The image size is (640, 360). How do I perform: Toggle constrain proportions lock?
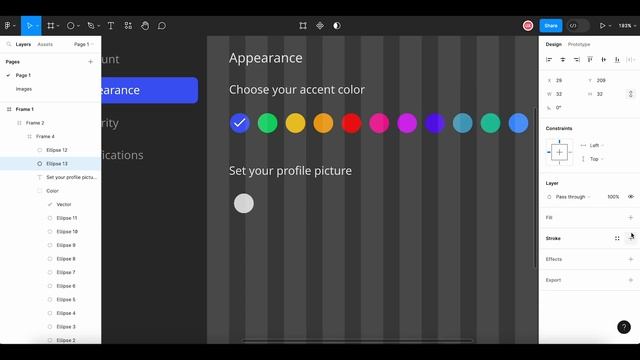(631, 94)
